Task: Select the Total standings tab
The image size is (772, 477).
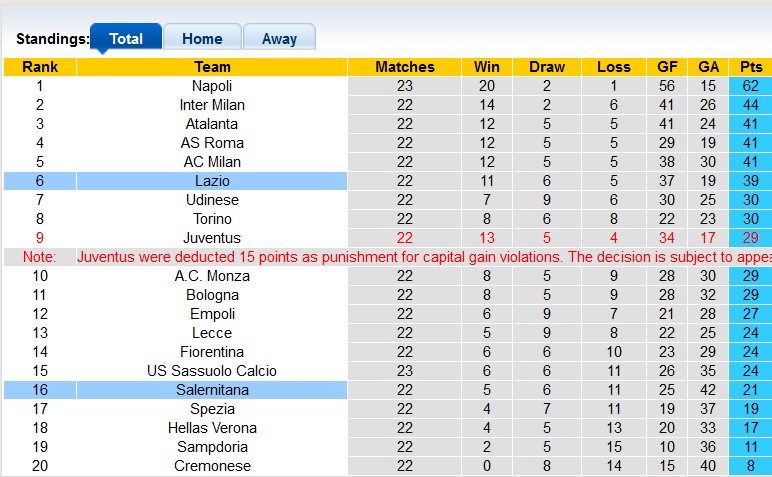Action: click(126, 38)
